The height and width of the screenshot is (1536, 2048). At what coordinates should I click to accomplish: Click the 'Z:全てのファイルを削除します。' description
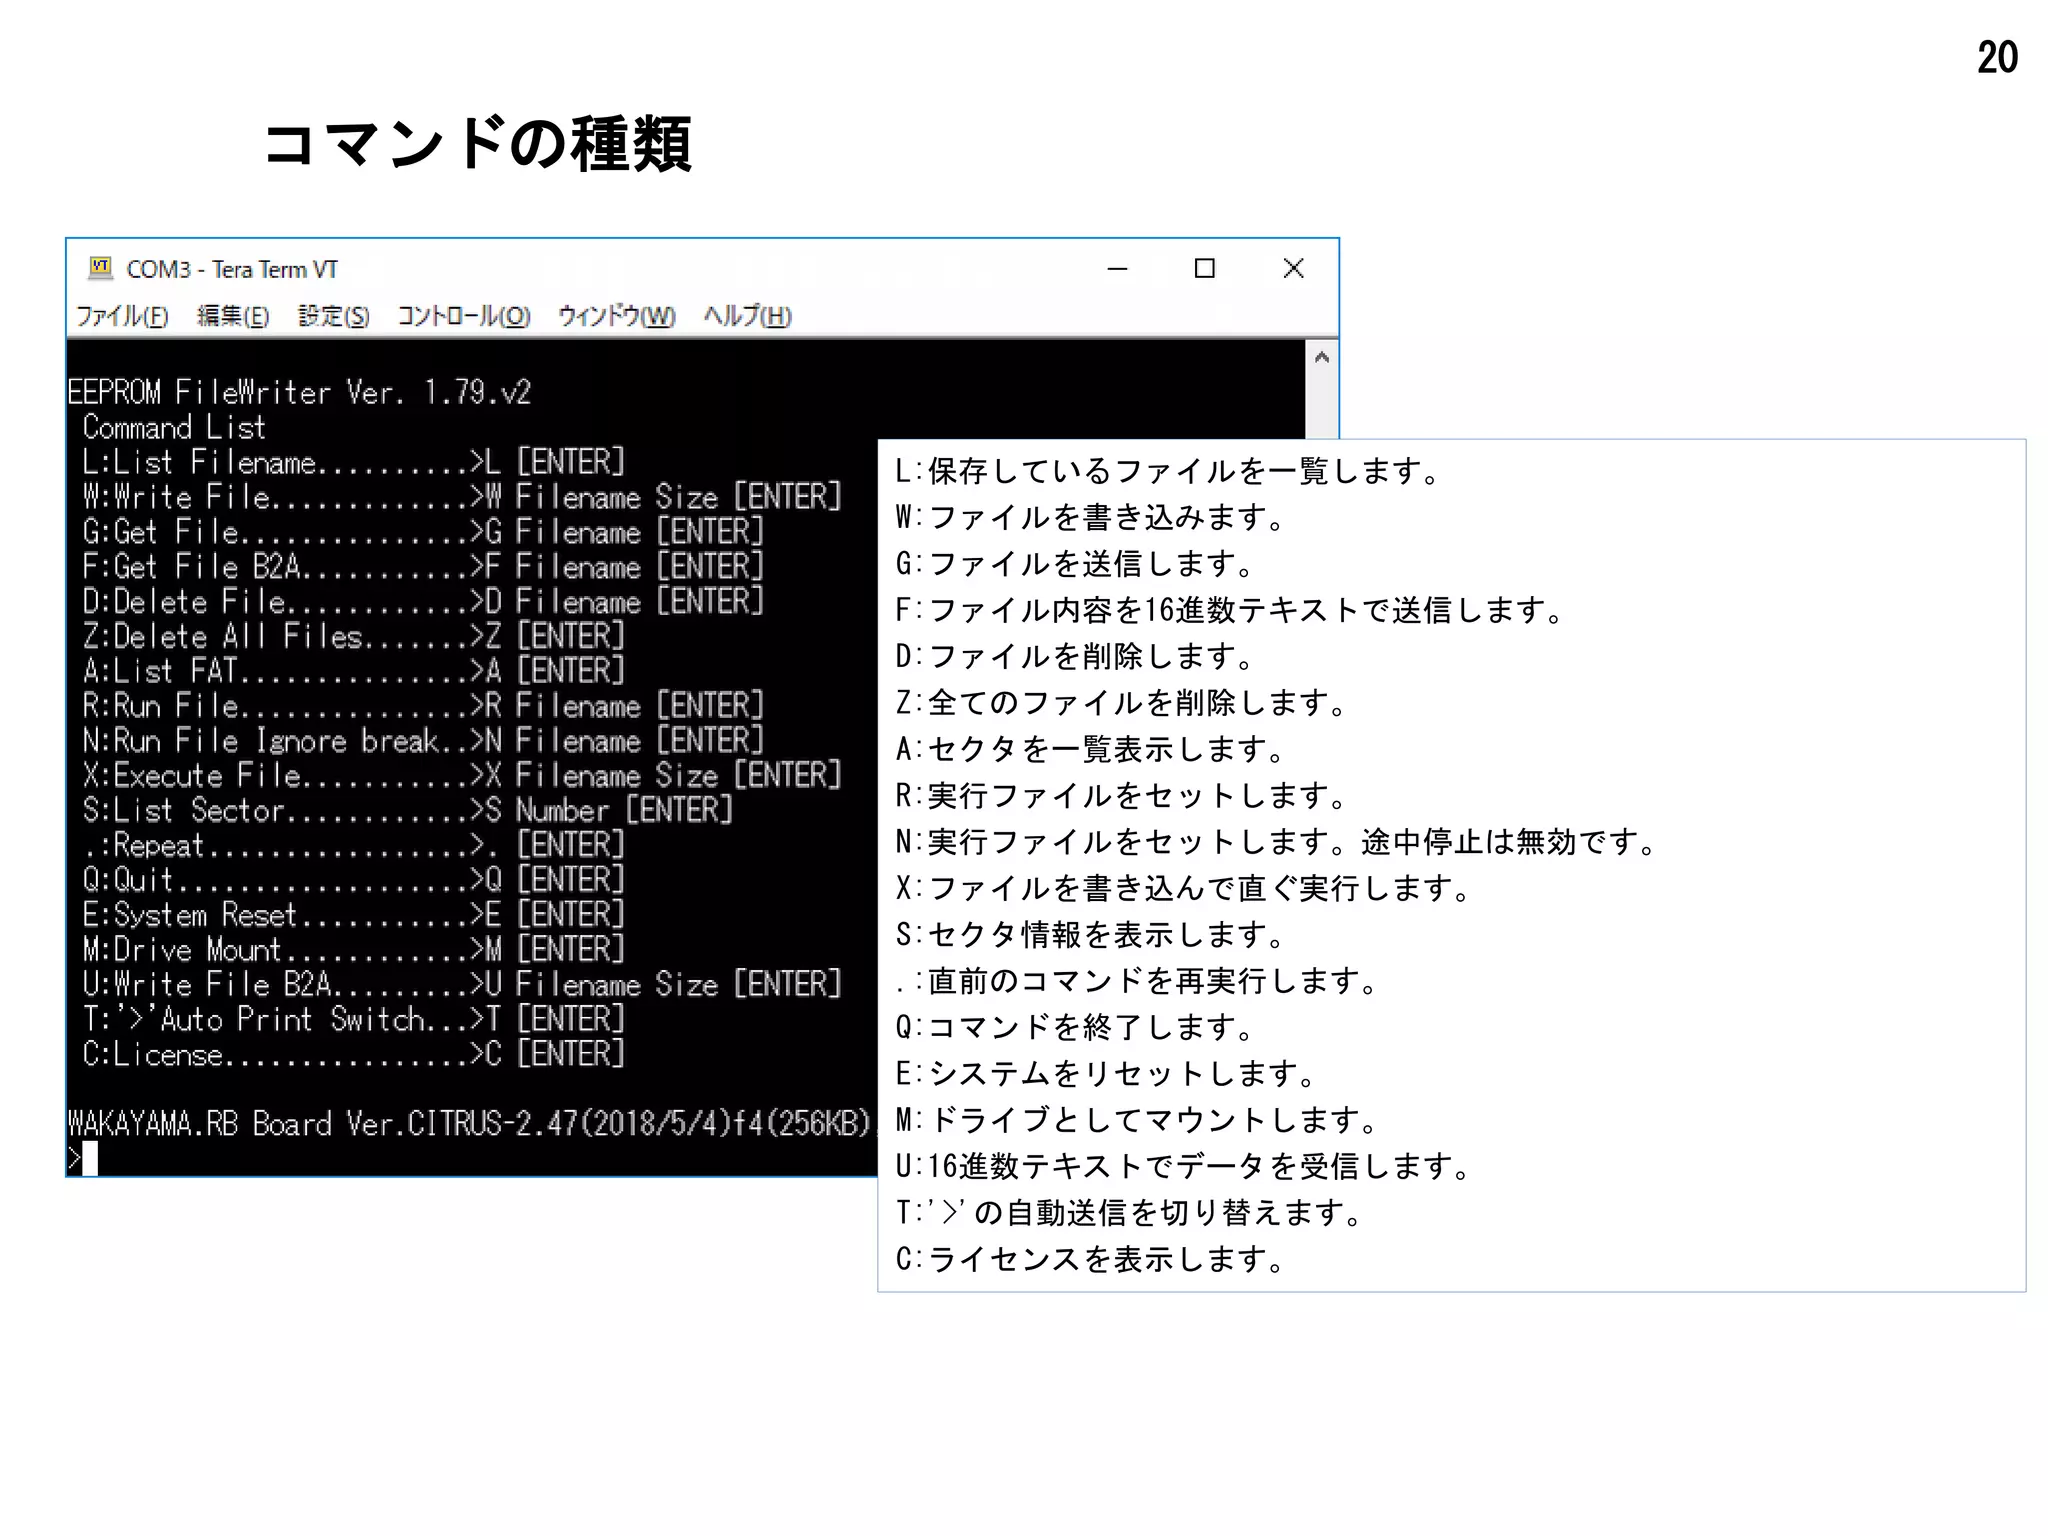pyautogui.click(x=1122, y=703)
